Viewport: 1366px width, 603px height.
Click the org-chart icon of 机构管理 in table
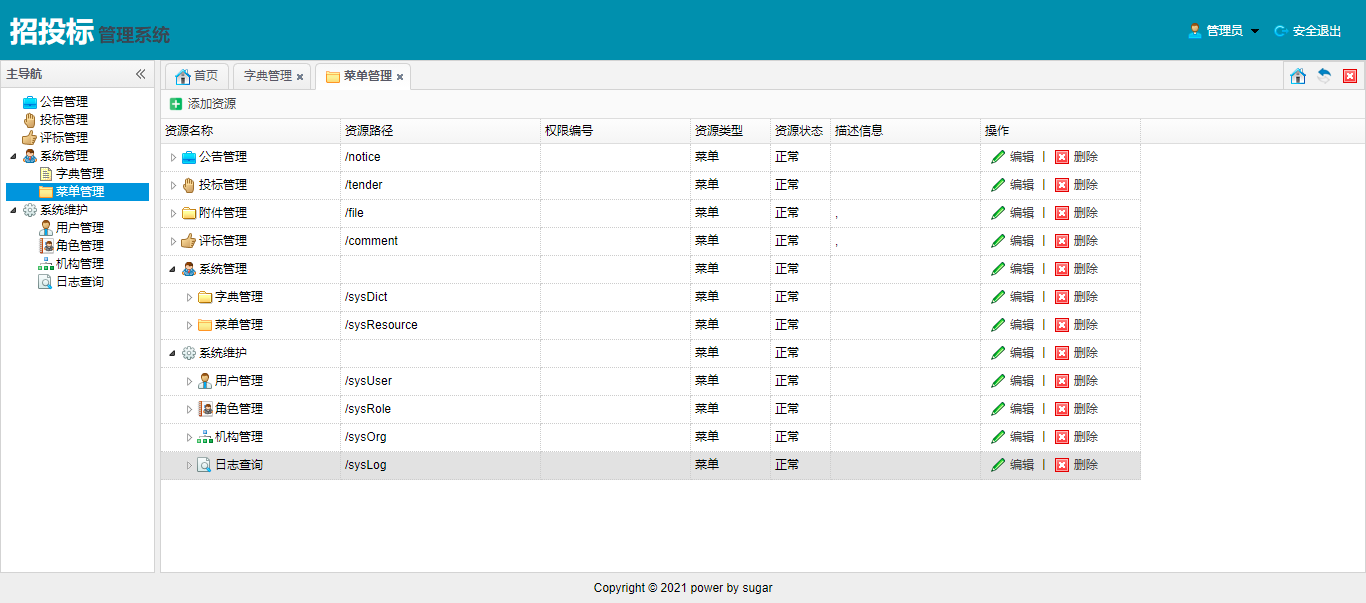click(x=205, y=437)
